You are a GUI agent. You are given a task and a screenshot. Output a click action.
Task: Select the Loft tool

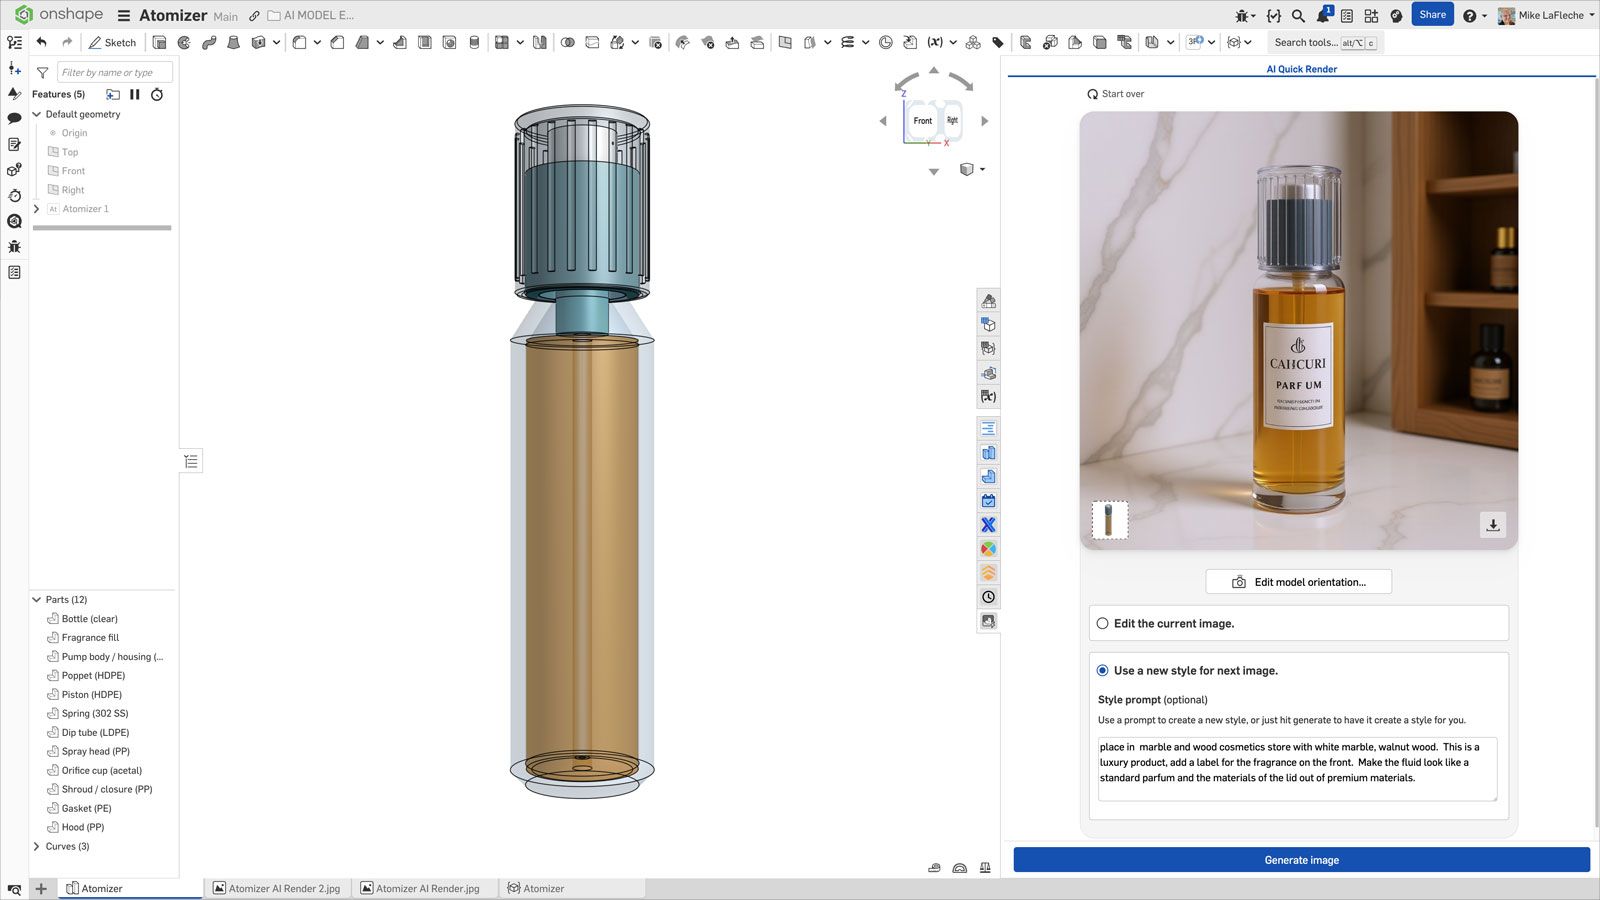pos(234,43)
